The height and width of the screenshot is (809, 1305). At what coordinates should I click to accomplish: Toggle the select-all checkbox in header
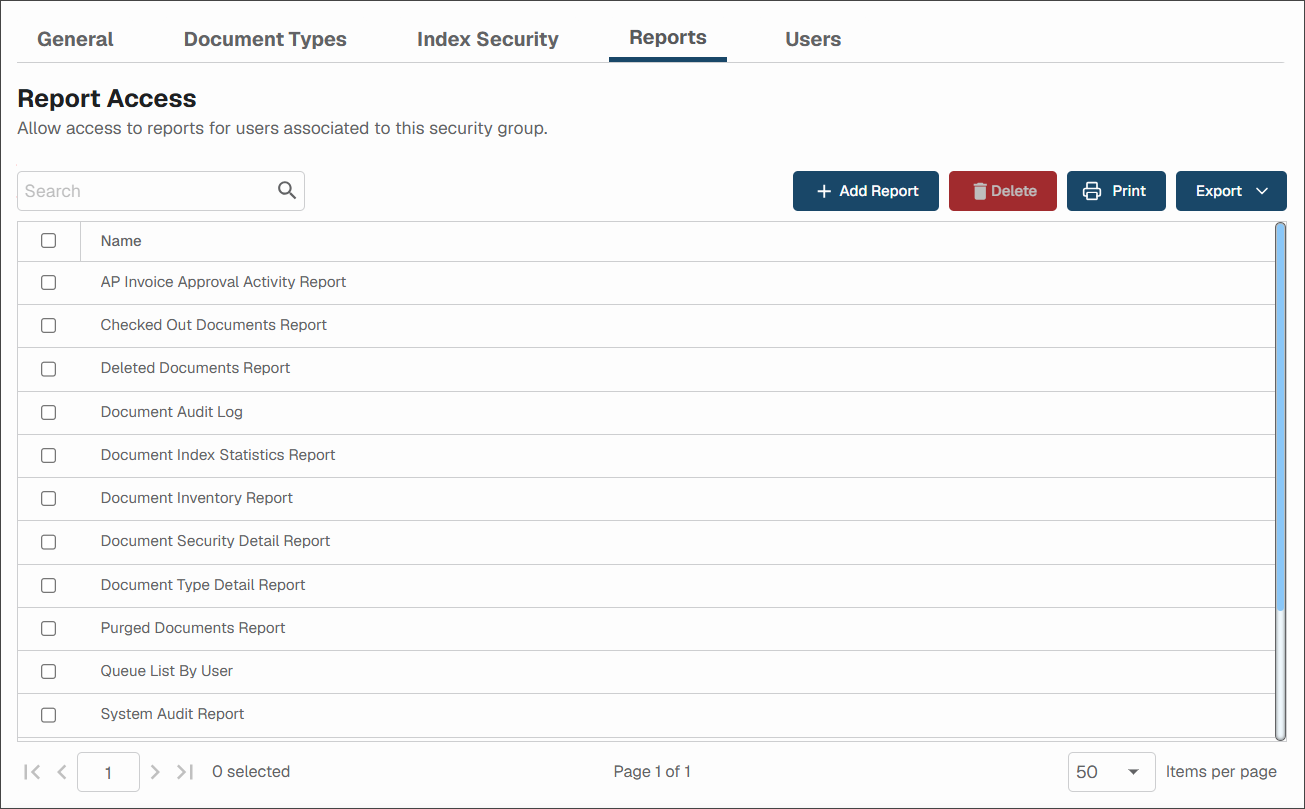coord(48,240)
